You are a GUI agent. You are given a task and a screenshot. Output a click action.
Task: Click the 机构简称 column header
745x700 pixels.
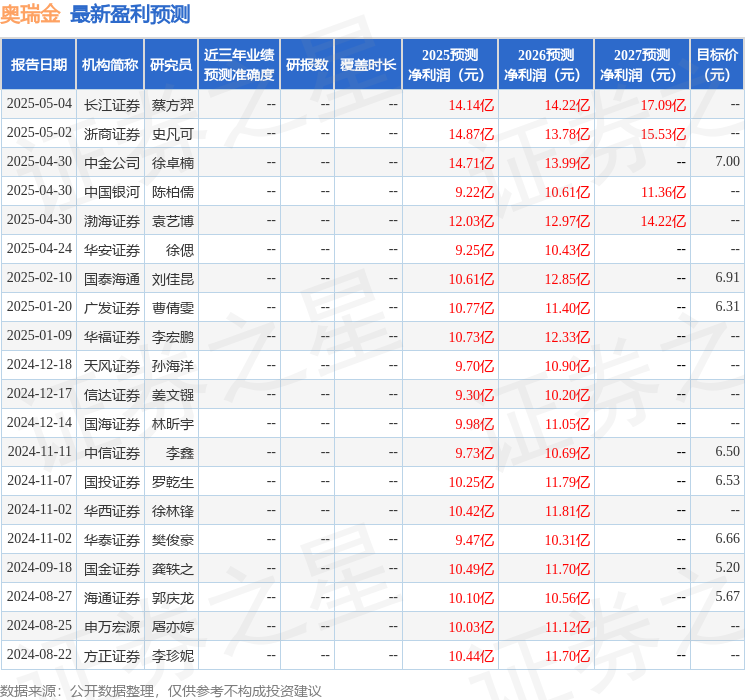(110, 65)
